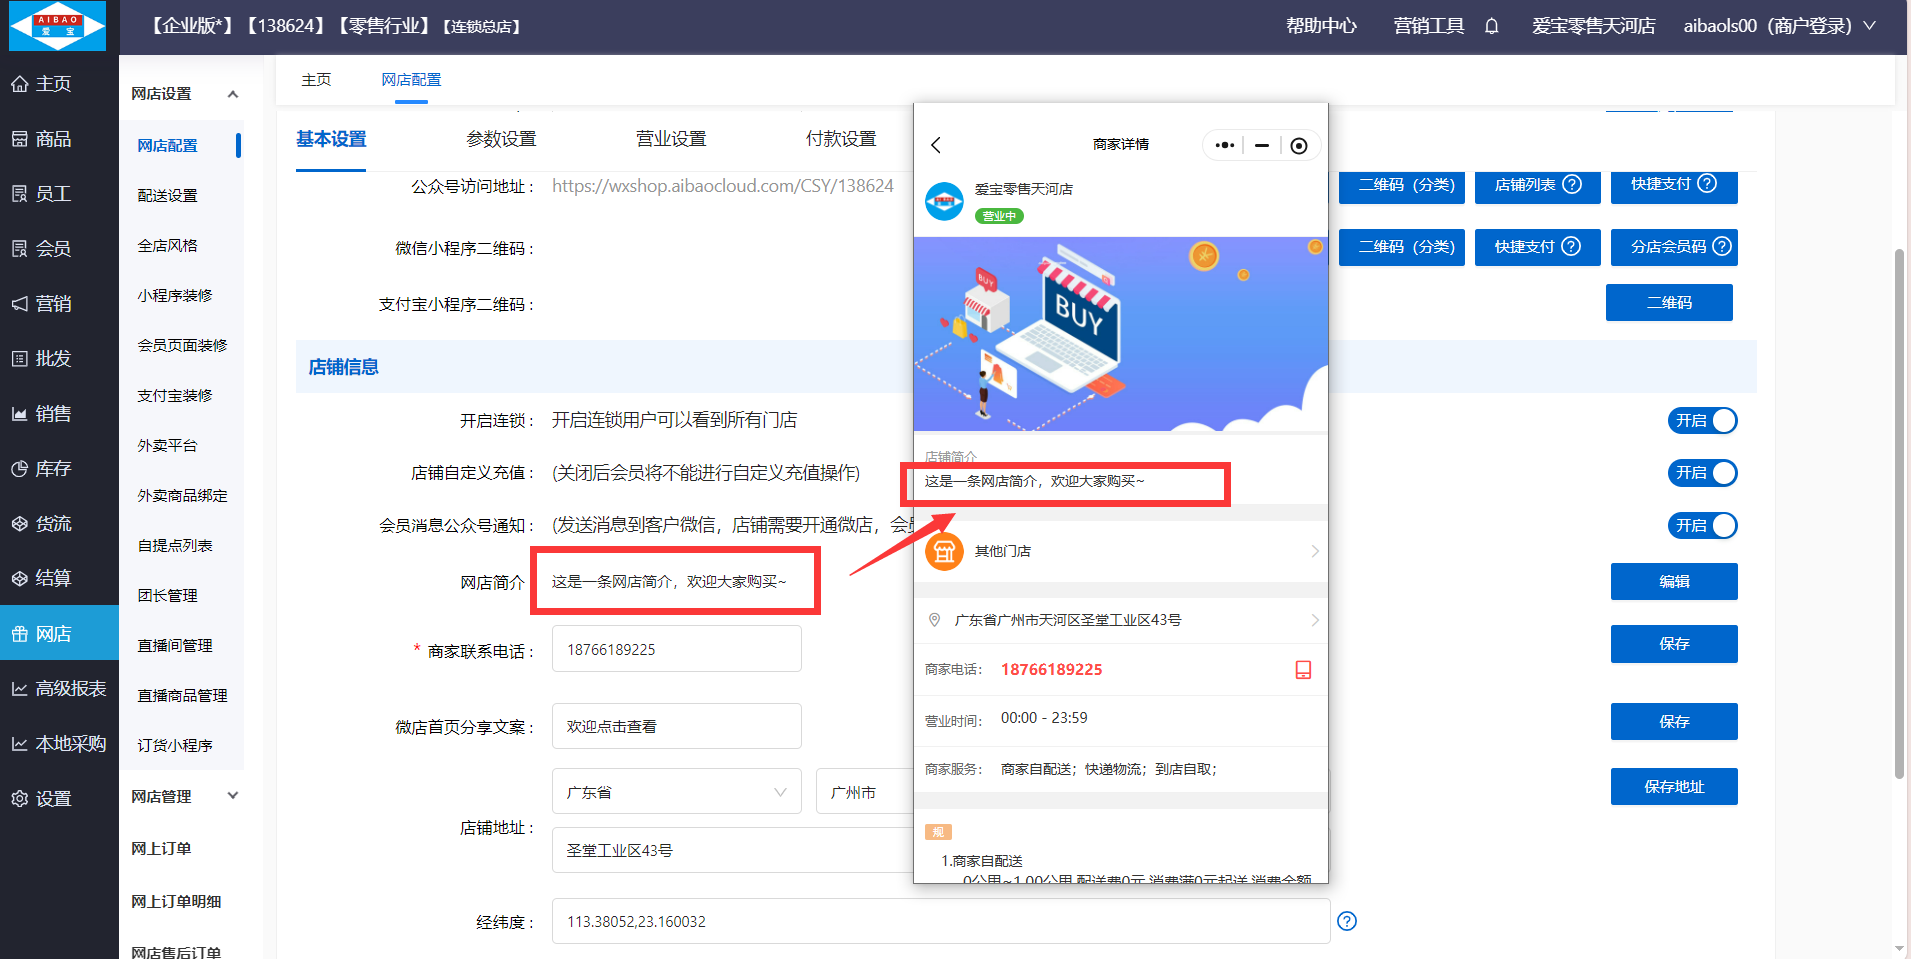The height and width of the screenshot is (959, 1911).
Task: Click the help icon beside the 经纬度 field
Action: (x=1347, y=921)
